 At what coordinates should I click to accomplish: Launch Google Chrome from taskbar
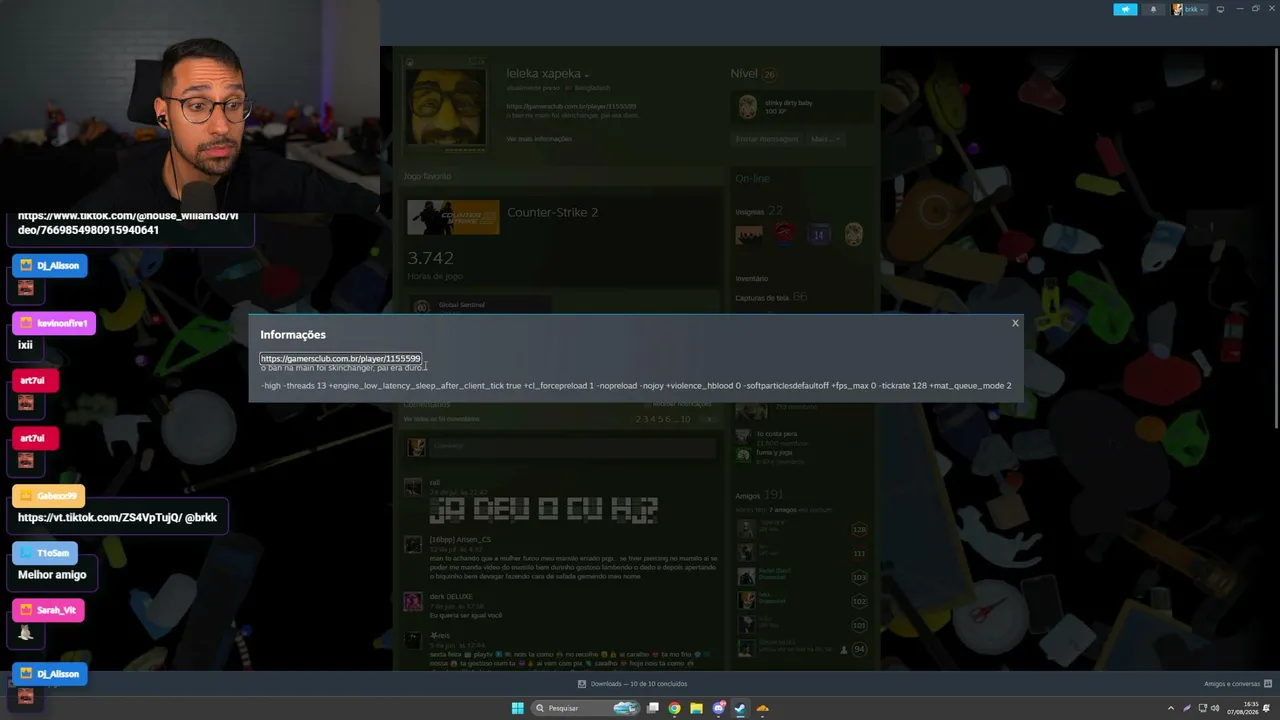(x=675, y=708)
